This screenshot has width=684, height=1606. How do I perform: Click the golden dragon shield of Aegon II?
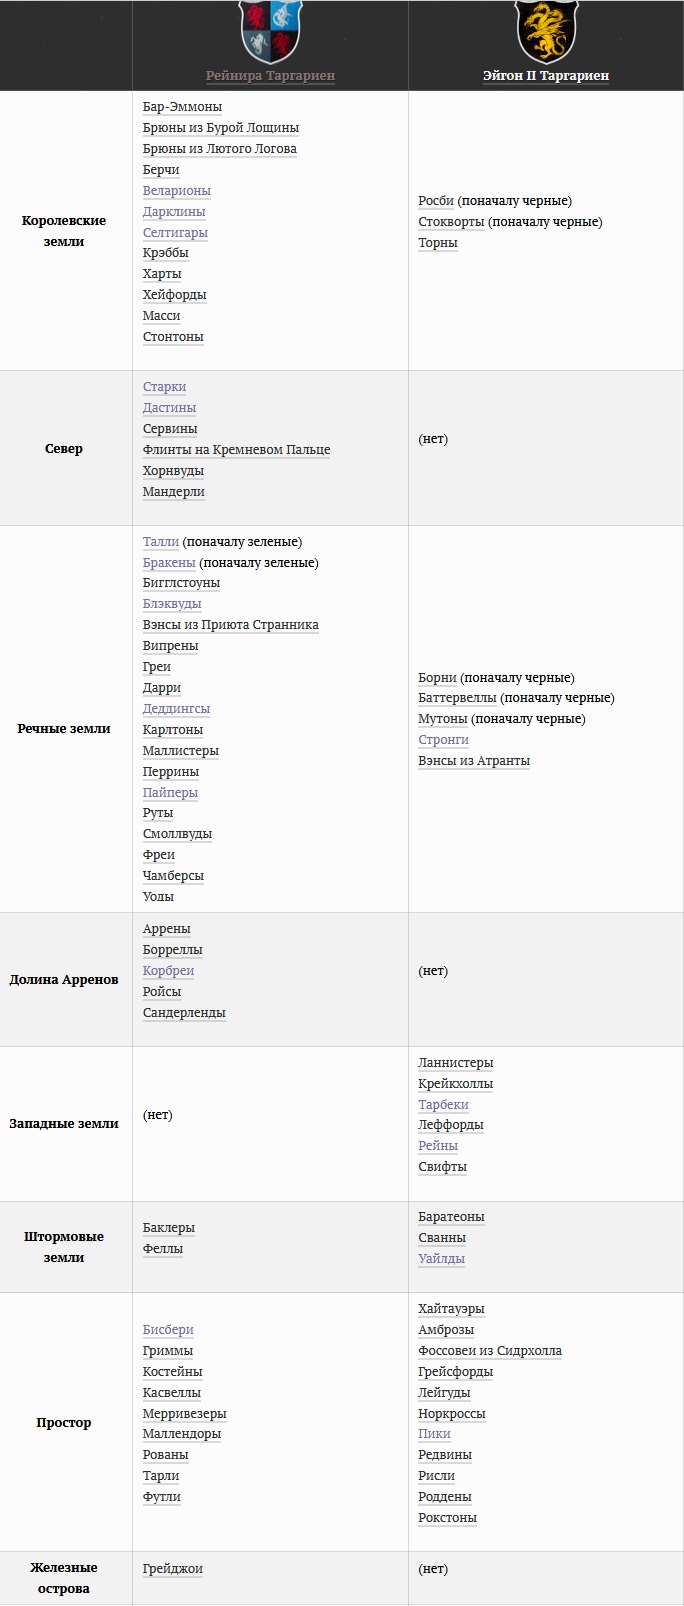pos(545,32)
